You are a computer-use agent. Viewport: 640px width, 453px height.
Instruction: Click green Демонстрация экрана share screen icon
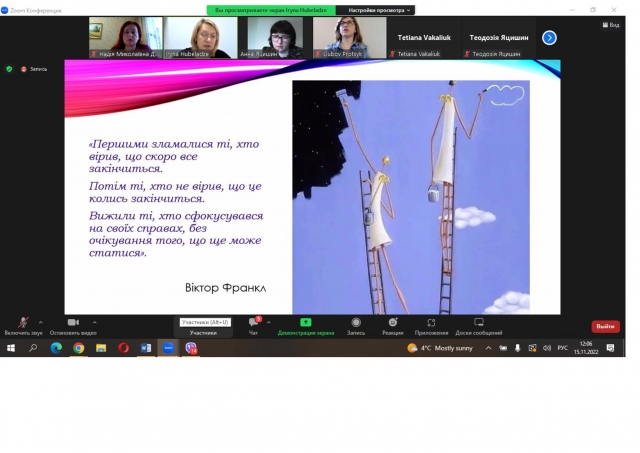pyautogui.click(x=306, y=322)
